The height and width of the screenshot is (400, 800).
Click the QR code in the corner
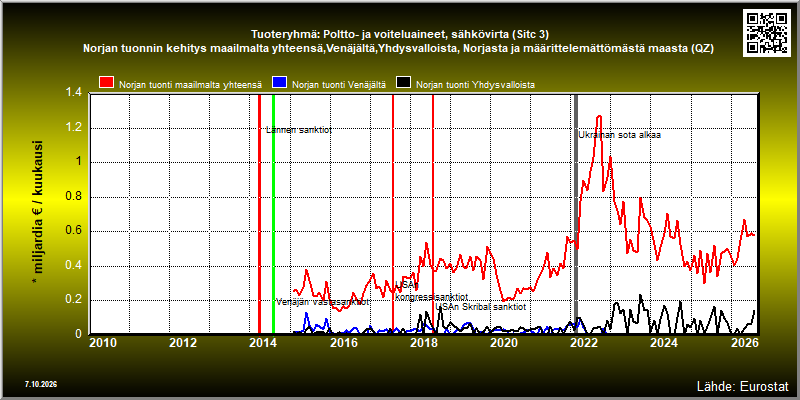(x=766, y=32)
